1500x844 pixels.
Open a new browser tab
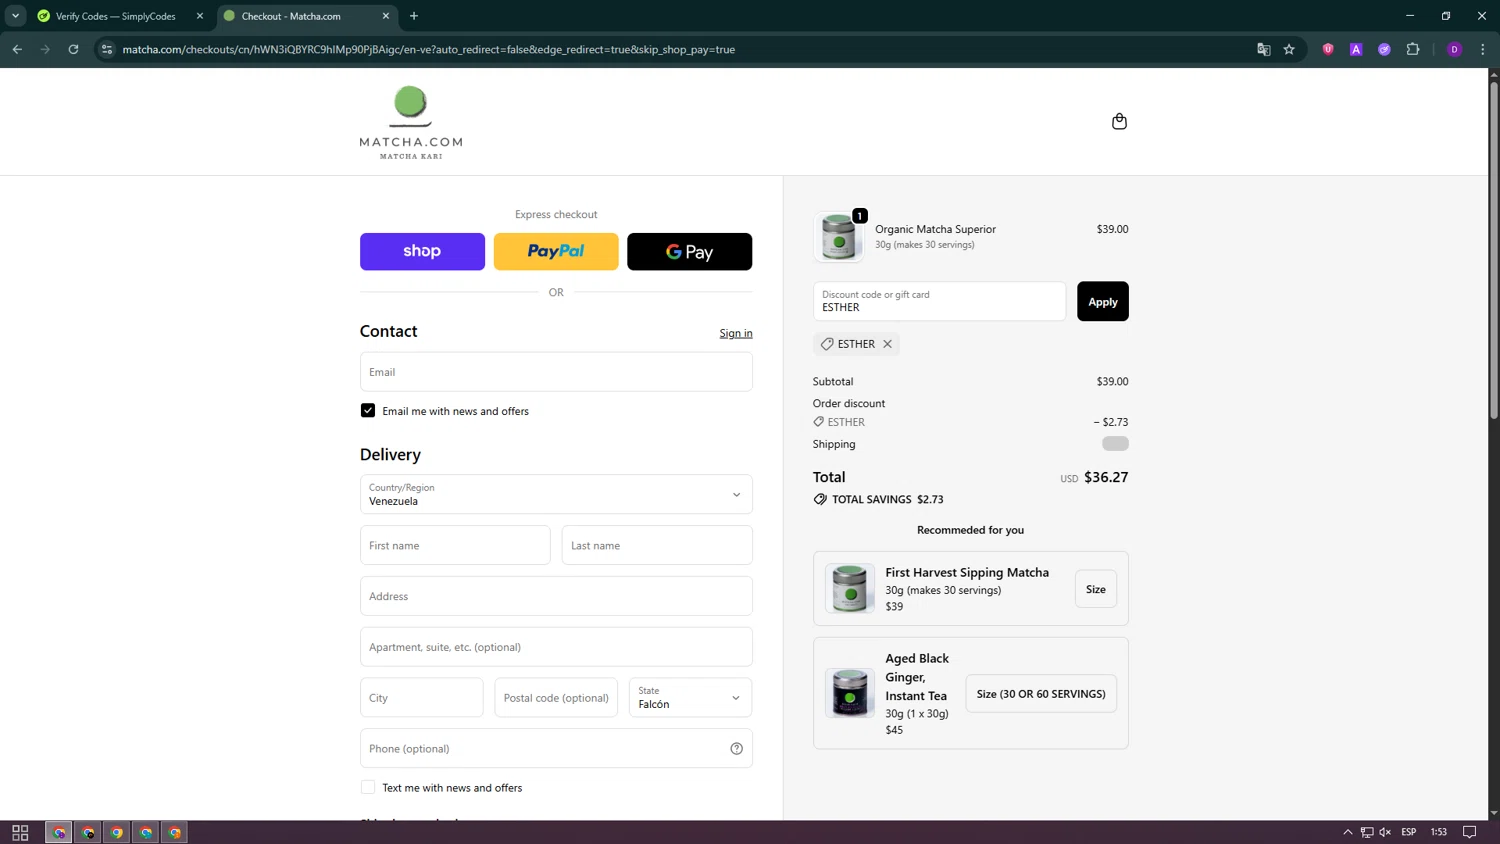point(414,16)
